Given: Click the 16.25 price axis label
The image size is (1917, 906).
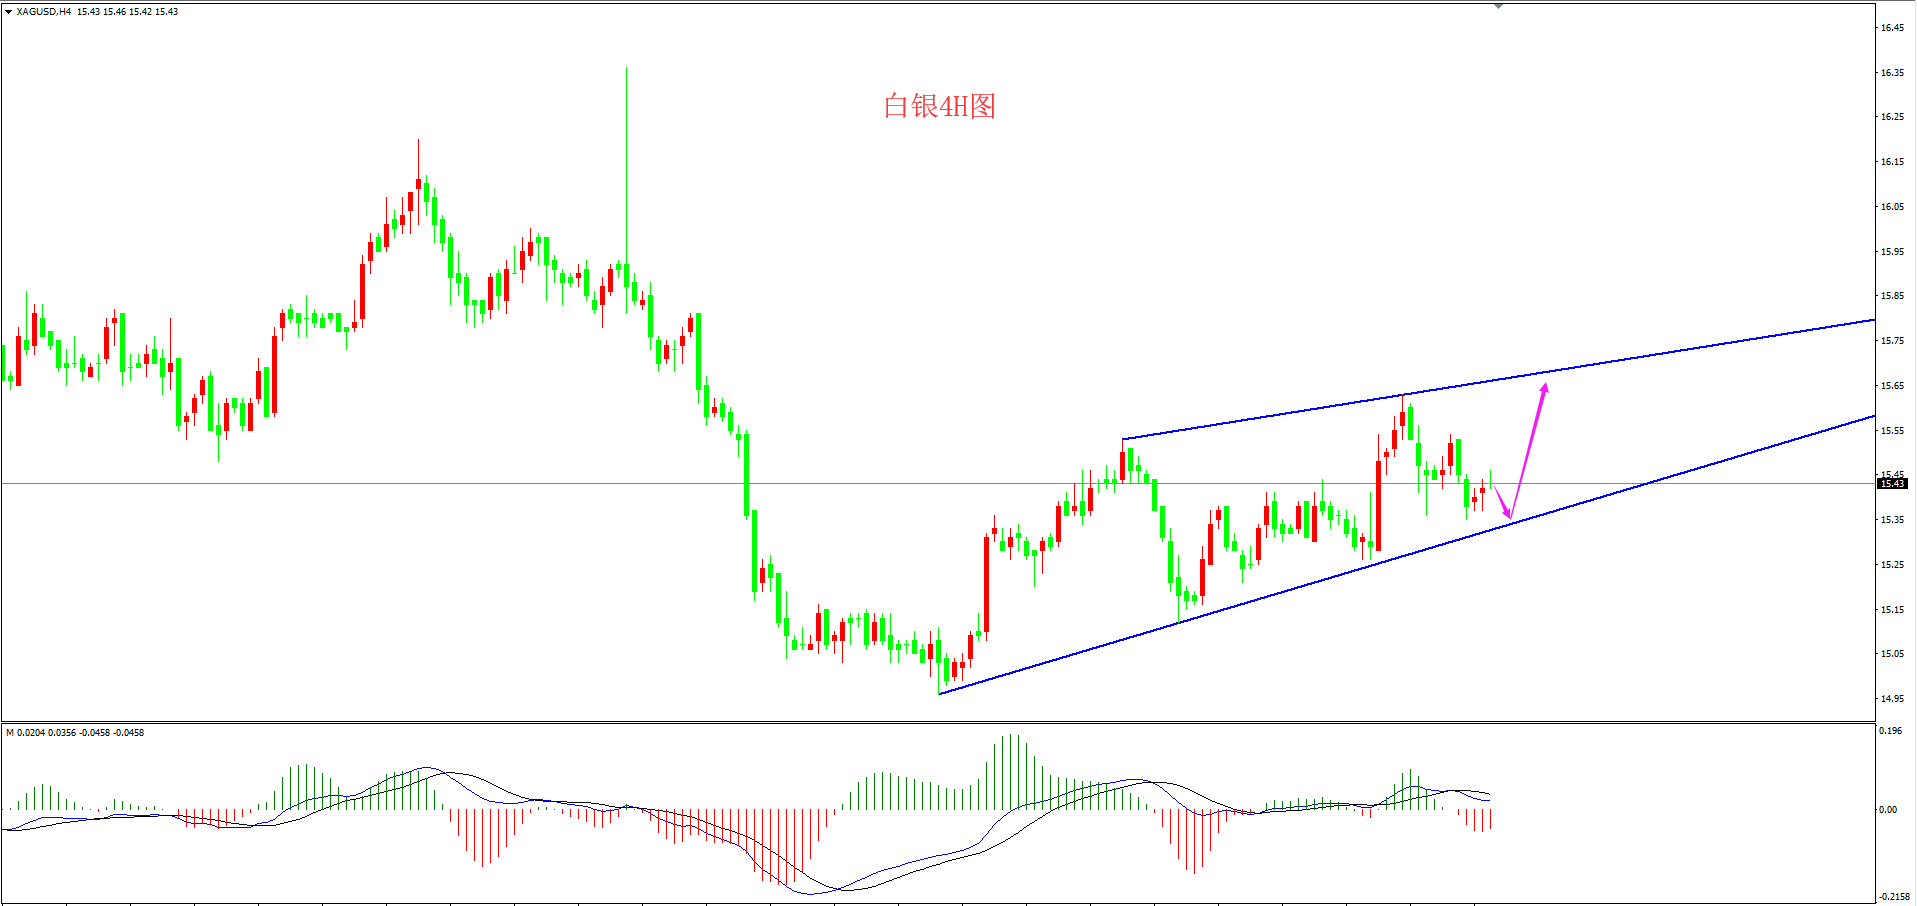Looking at the screenshot, I should pyautogui.click(x=1892, y=117).
